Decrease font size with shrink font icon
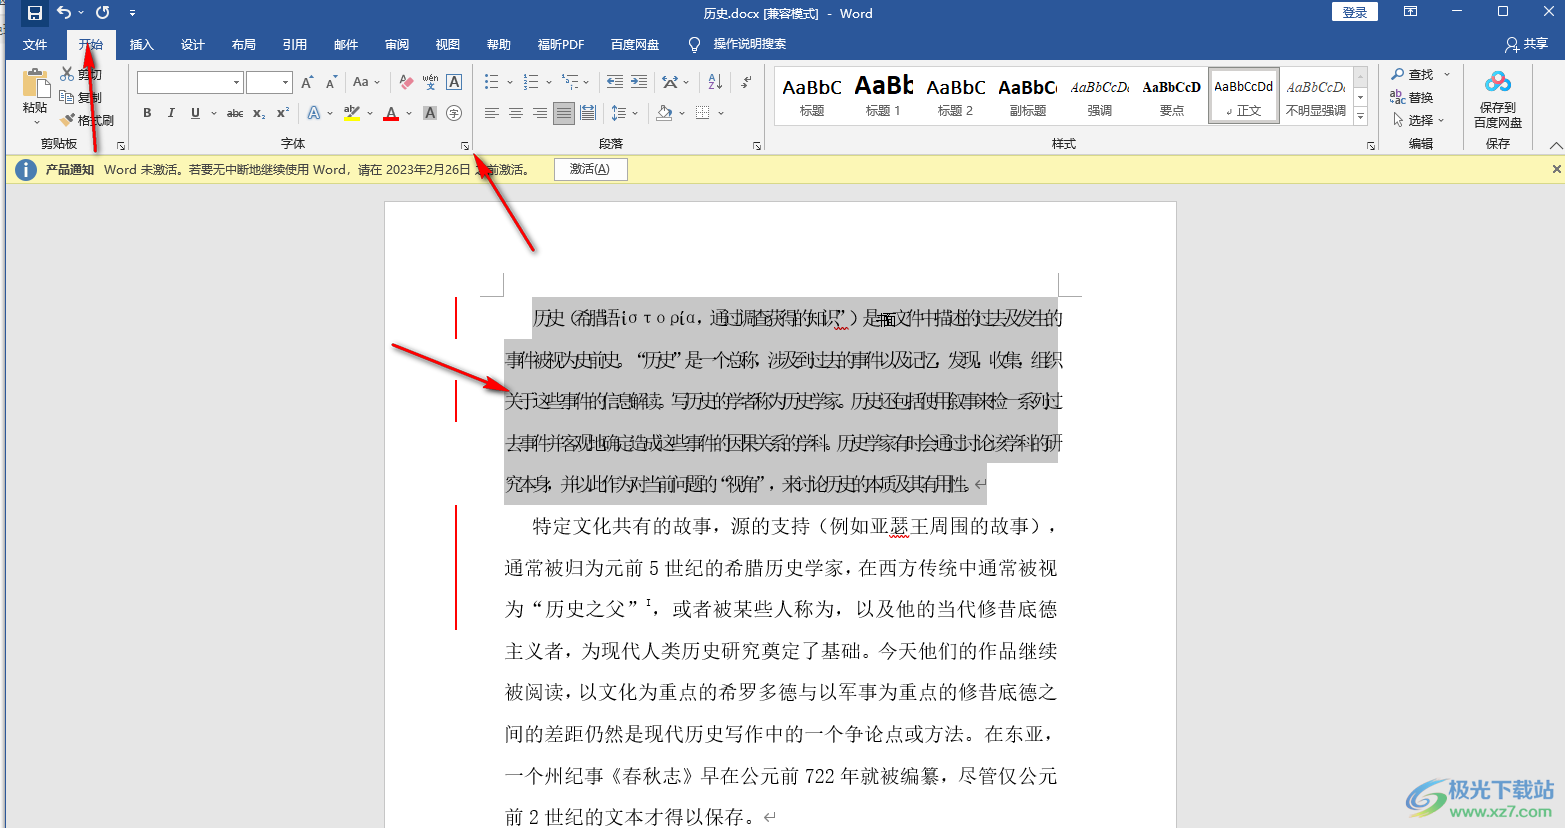The height and width of the screenshot is (828, 1565). click(x=331, y=82)
